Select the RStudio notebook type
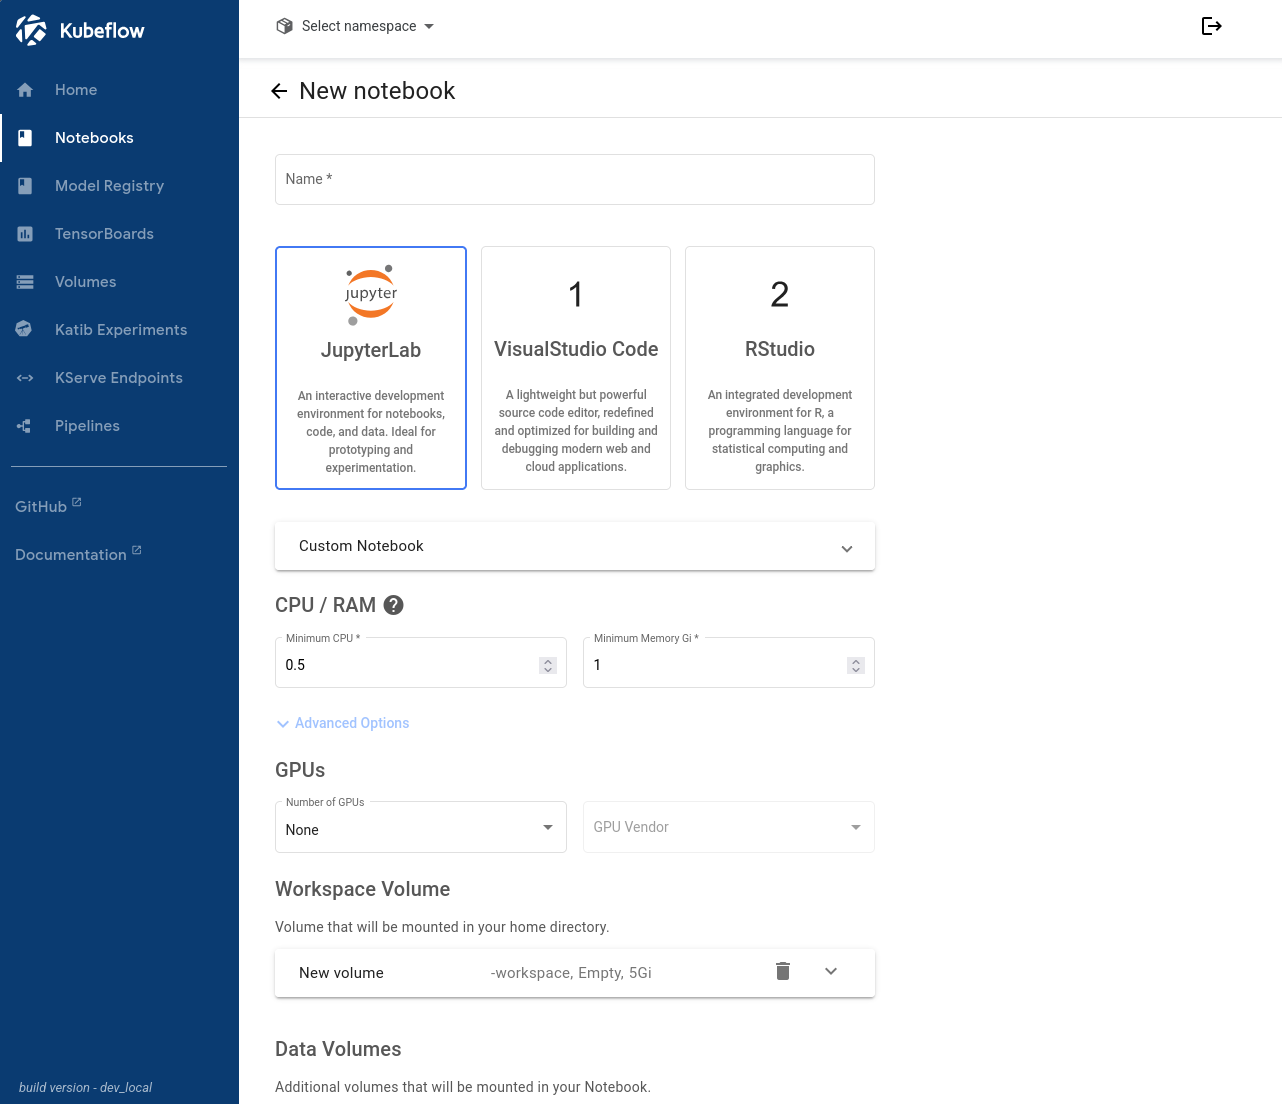This screenshot has height=1104, width=1282. 780,368
